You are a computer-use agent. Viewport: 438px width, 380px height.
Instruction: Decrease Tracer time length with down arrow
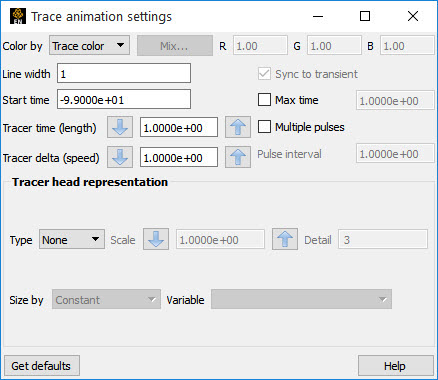point(120,127)
